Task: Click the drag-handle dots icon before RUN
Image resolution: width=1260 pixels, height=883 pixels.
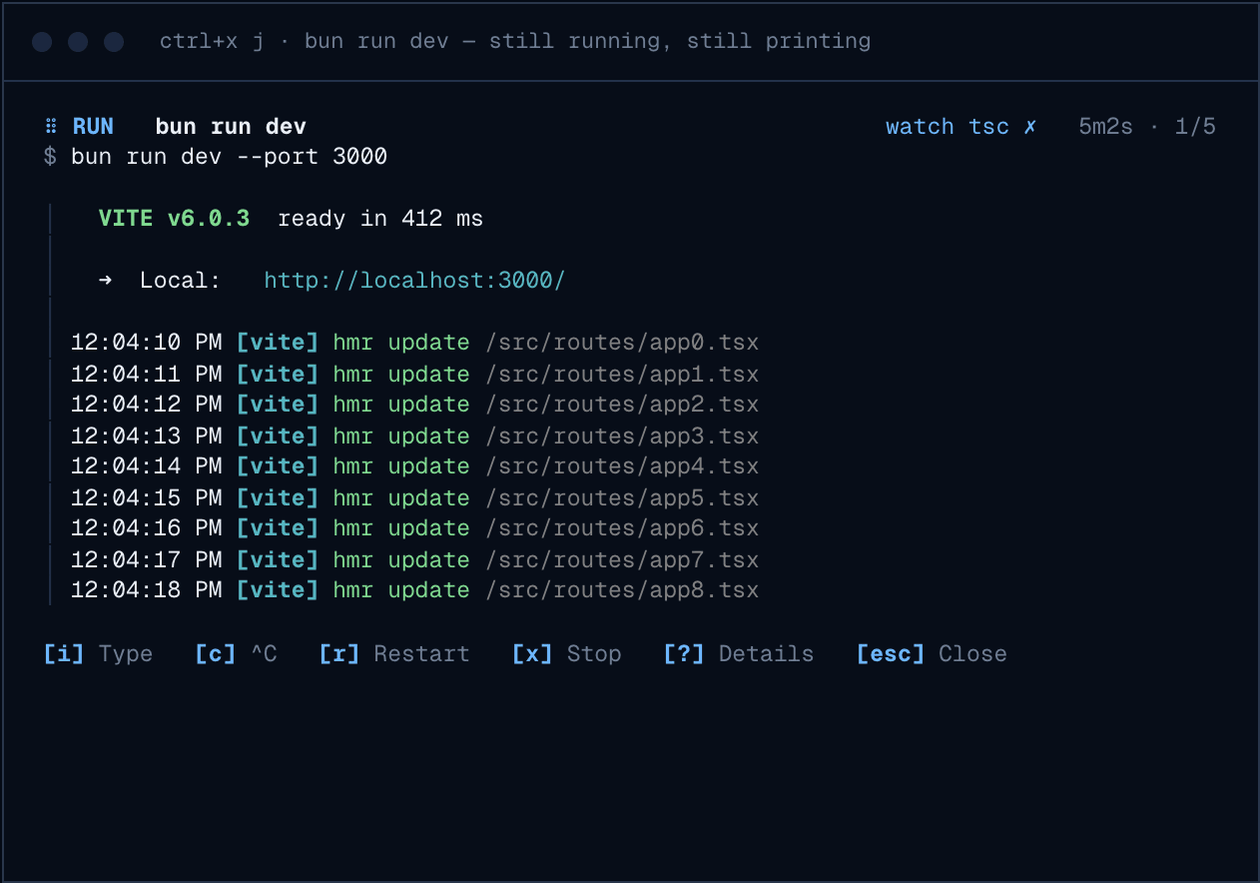Action: [51, 127]
